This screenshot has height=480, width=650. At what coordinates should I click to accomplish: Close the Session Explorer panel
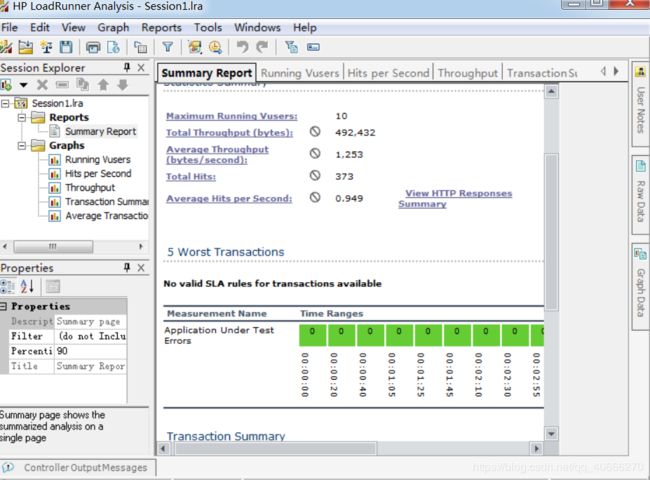tap(141, 68)
